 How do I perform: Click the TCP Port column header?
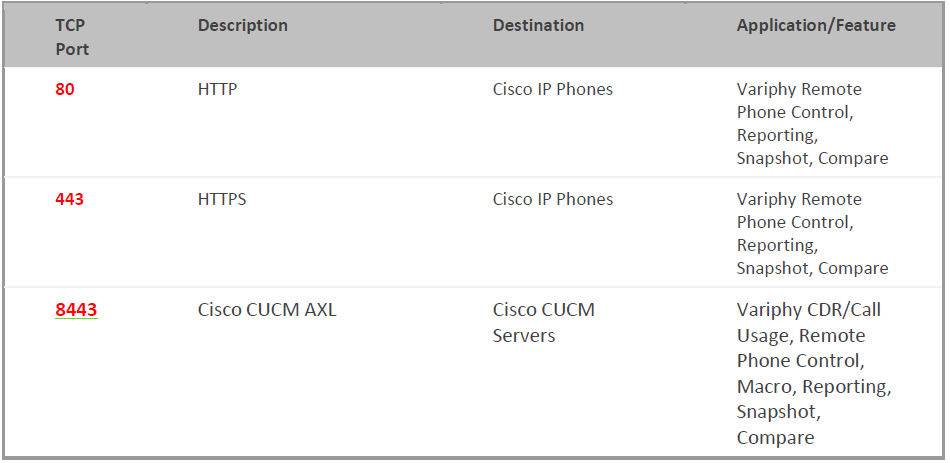pos(72,37)
